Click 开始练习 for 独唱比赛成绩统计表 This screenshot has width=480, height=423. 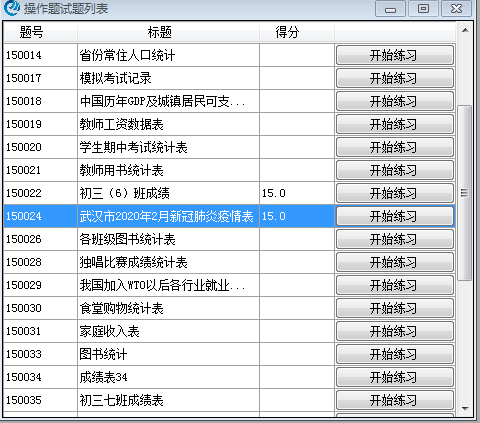(x=395, y=262)
